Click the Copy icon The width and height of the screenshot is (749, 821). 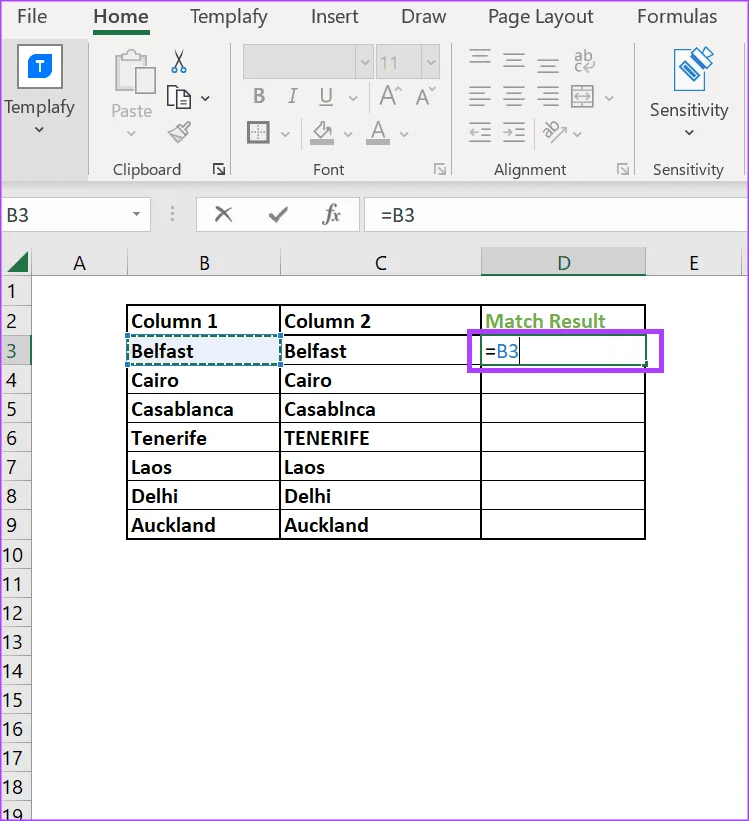[179, 97]
